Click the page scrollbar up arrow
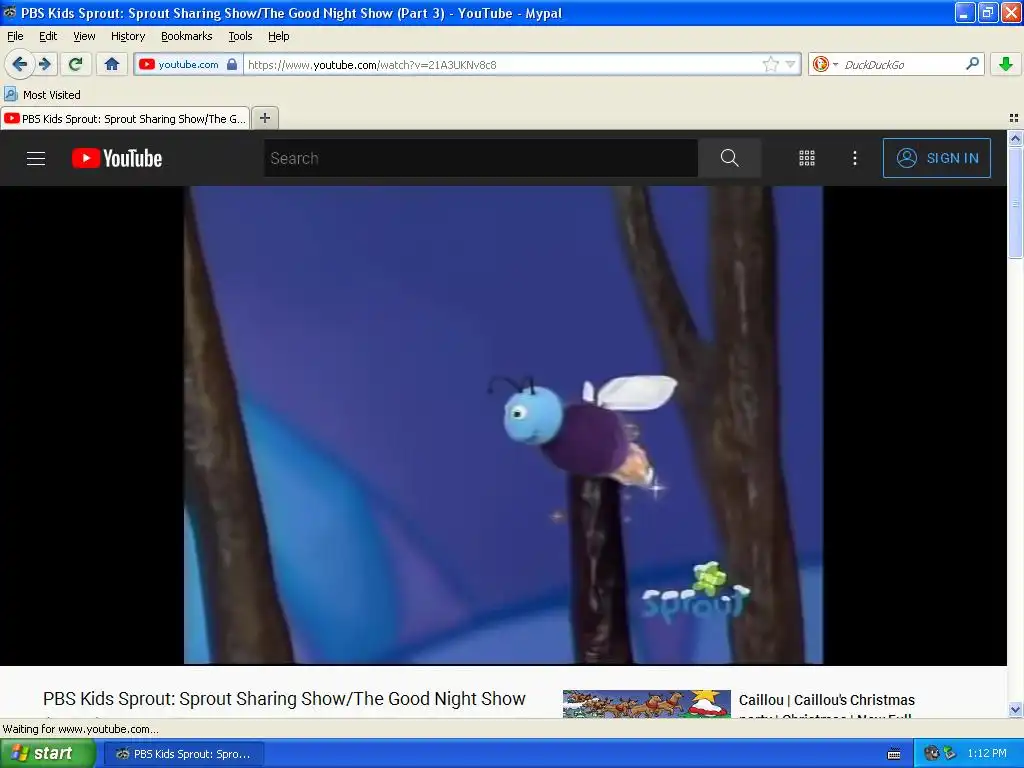The image size is (1024, 768). click(1015, 138)
